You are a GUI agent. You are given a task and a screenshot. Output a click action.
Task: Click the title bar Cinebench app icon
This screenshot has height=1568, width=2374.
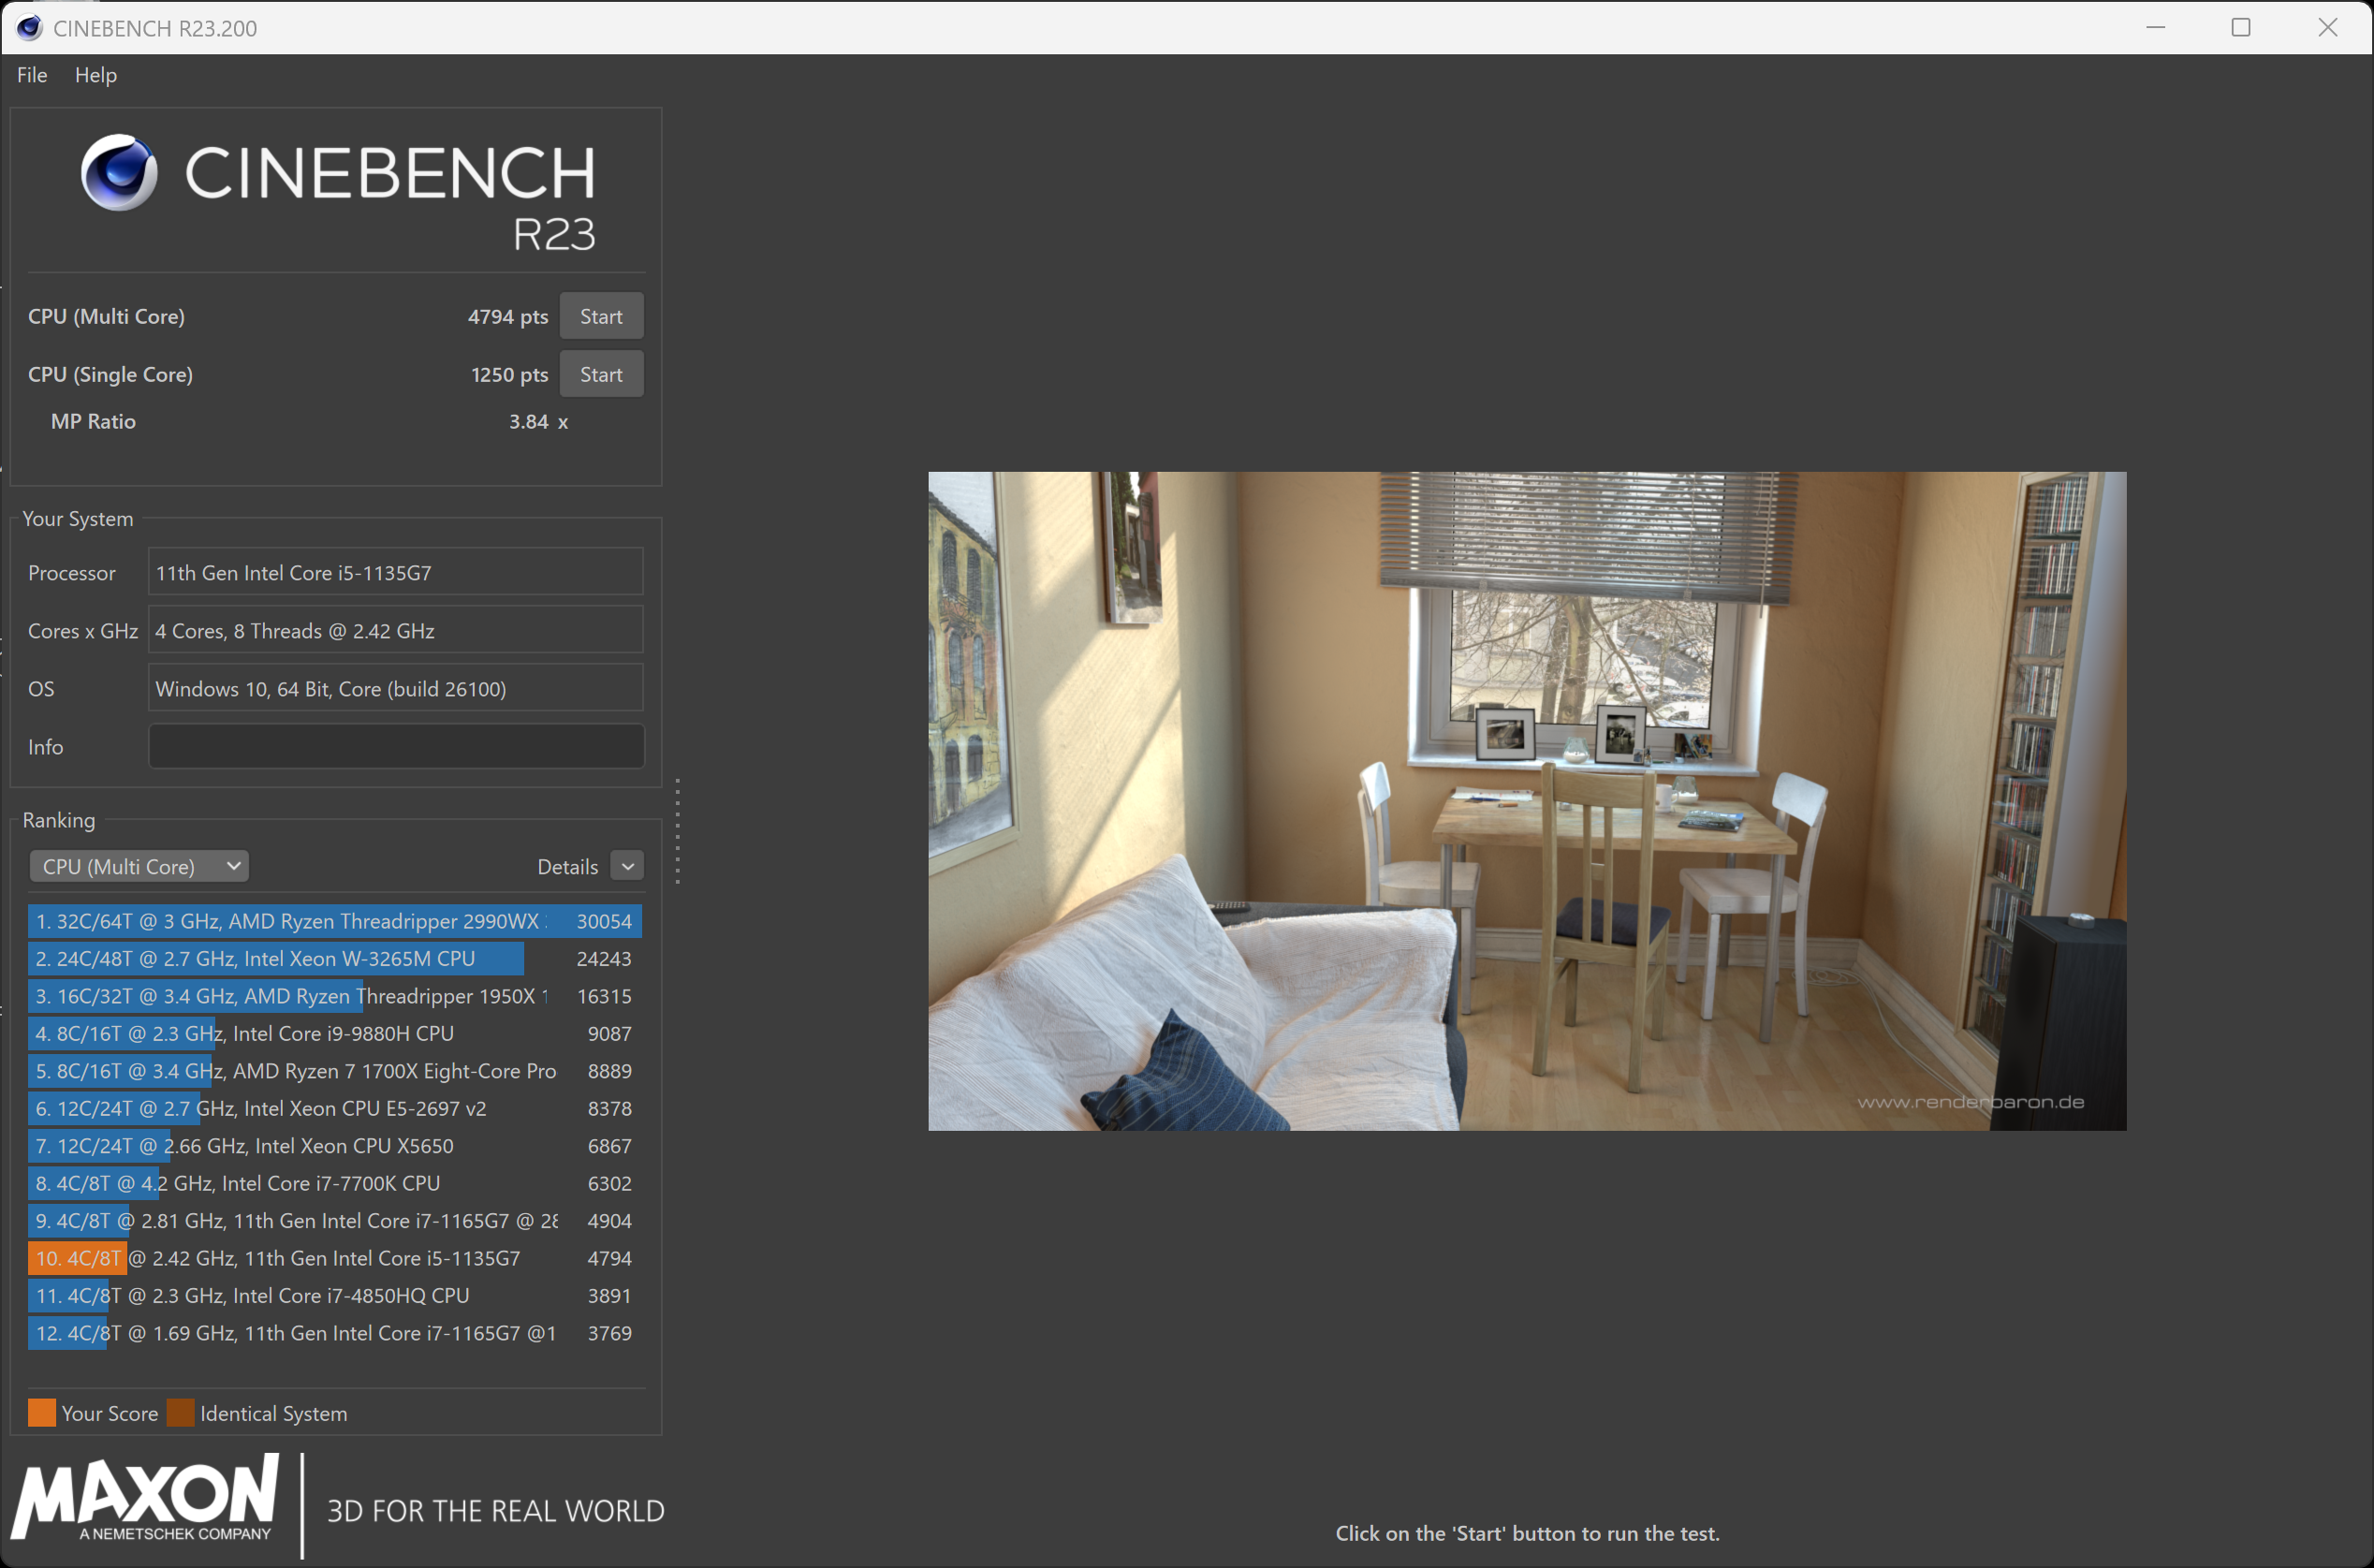(29, 28)
